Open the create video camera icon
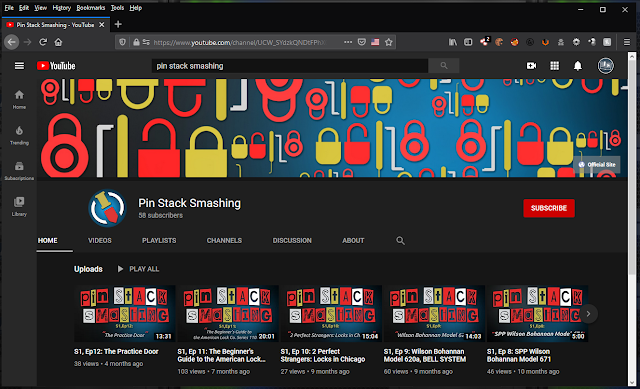Viewport: 640px width, 389px height. [531, 66]
